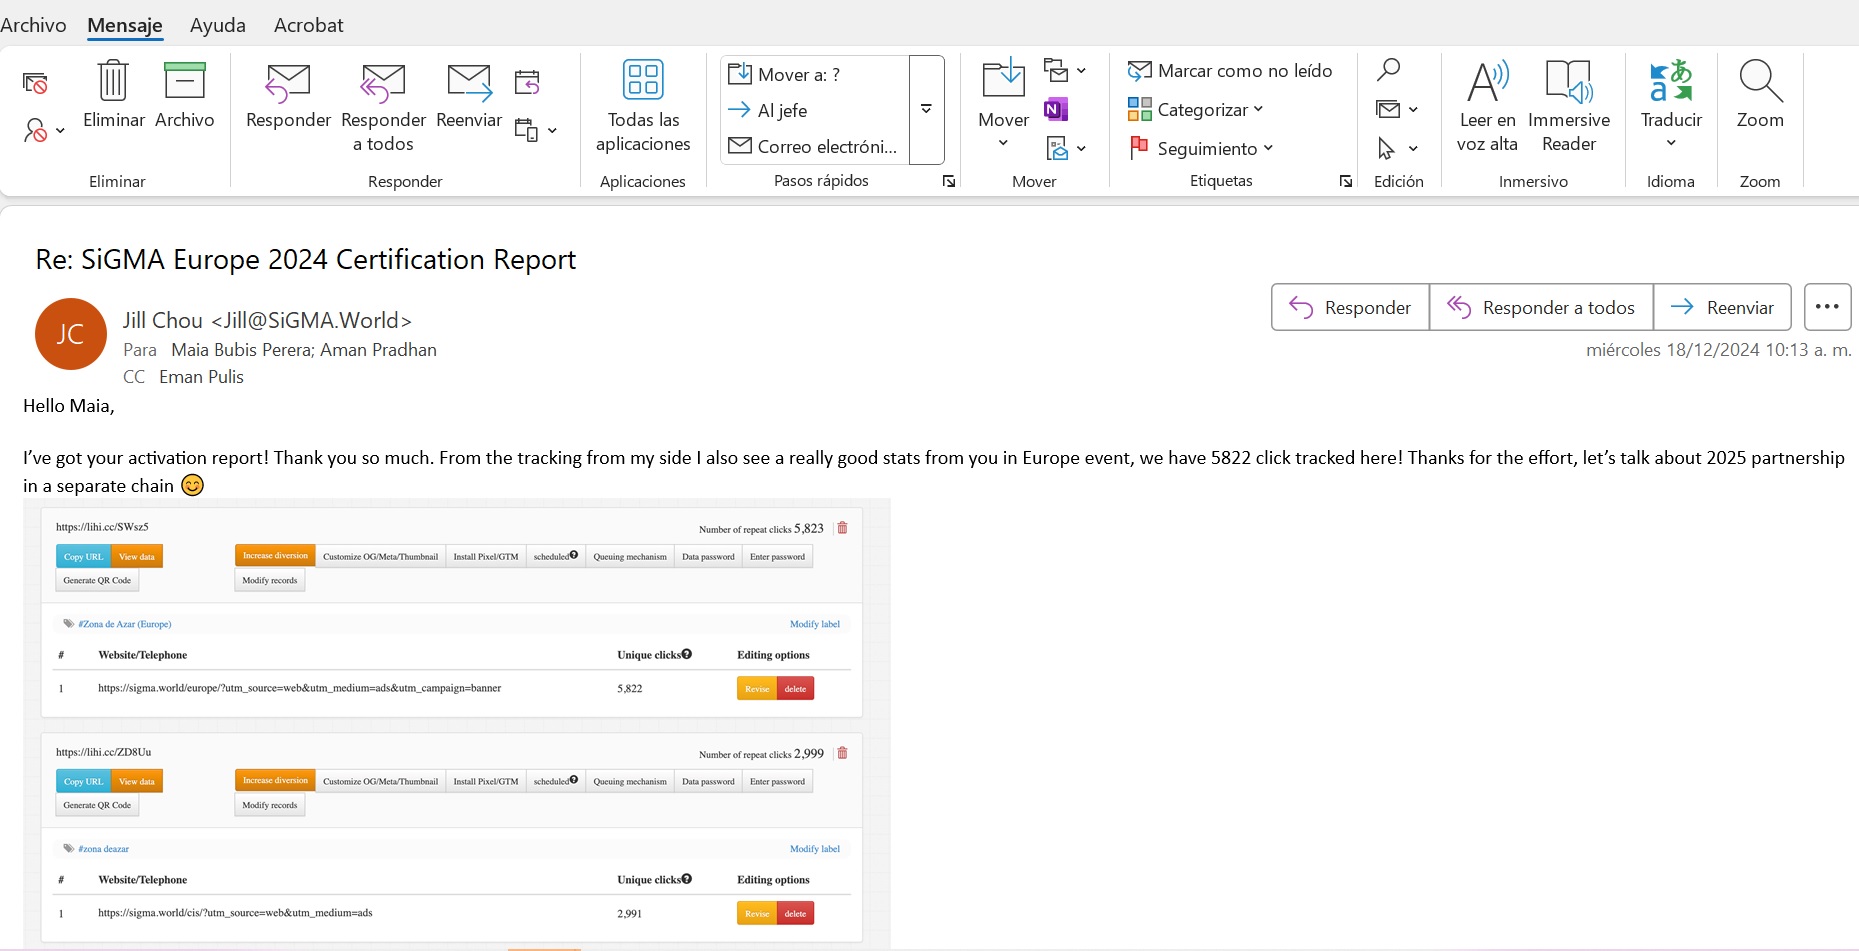Click the ribbon Responder icon
1859x951 pixels.
[288, 82]
